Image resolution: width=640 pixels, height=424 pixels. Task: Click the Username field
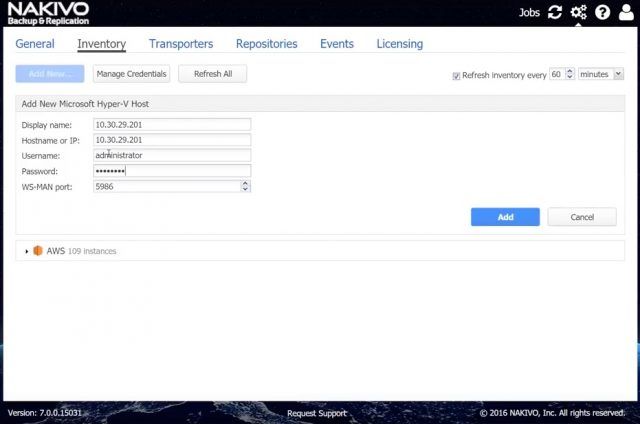172,155
